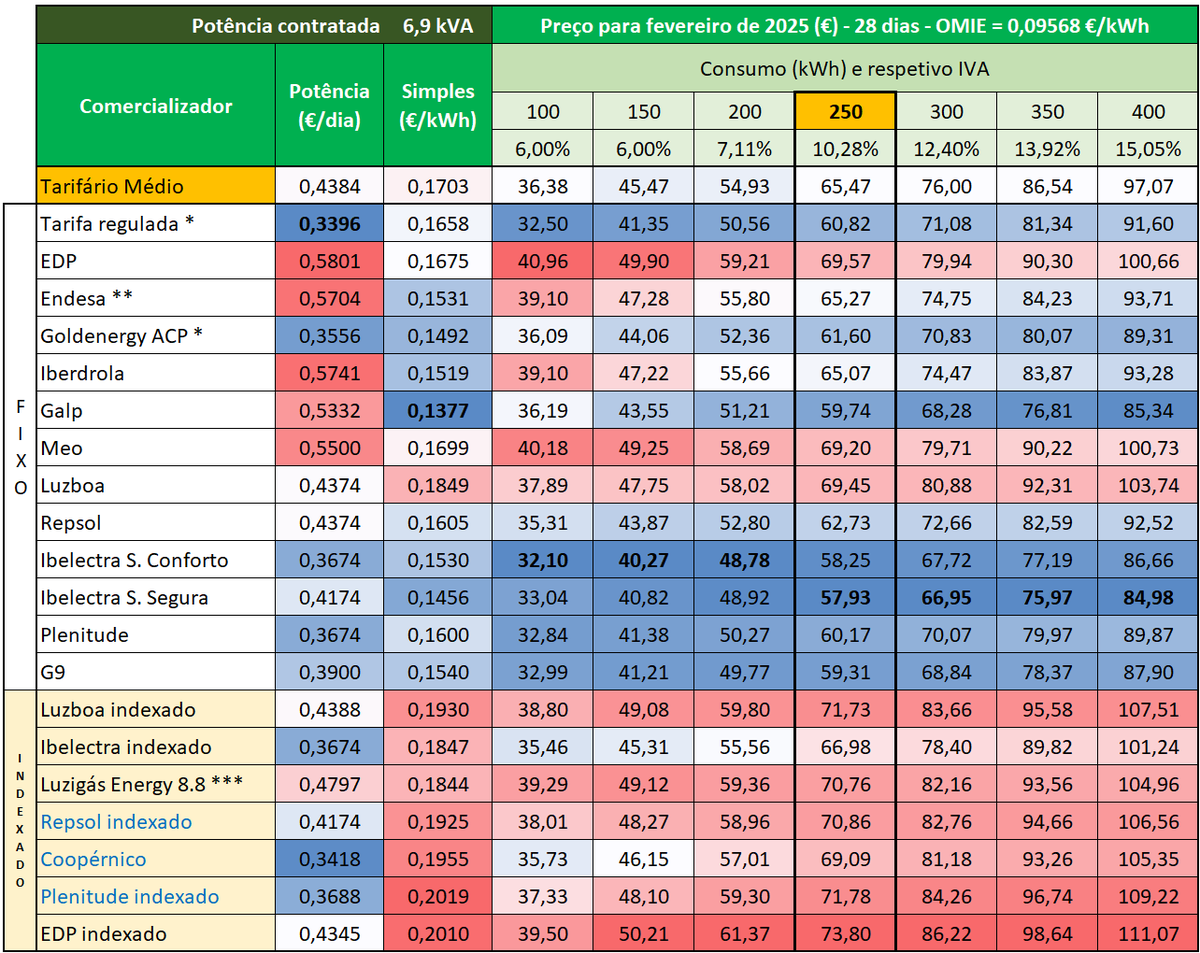Open the Coopérnico link

coord(93,860)
